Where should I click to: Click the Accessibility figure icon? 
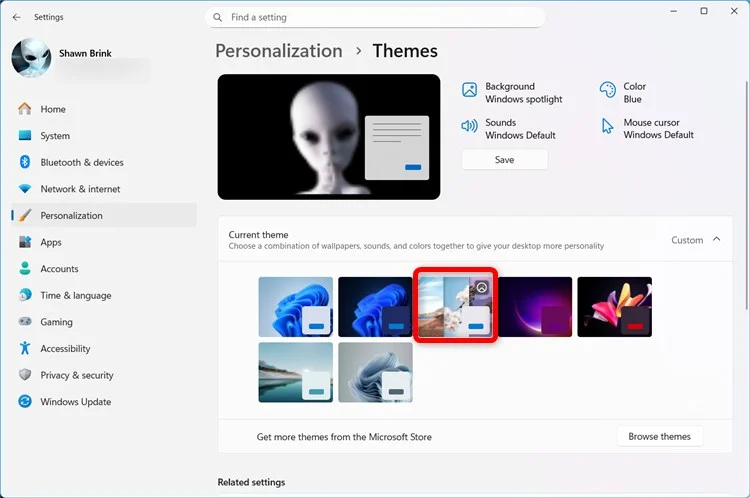click(25, 348)
